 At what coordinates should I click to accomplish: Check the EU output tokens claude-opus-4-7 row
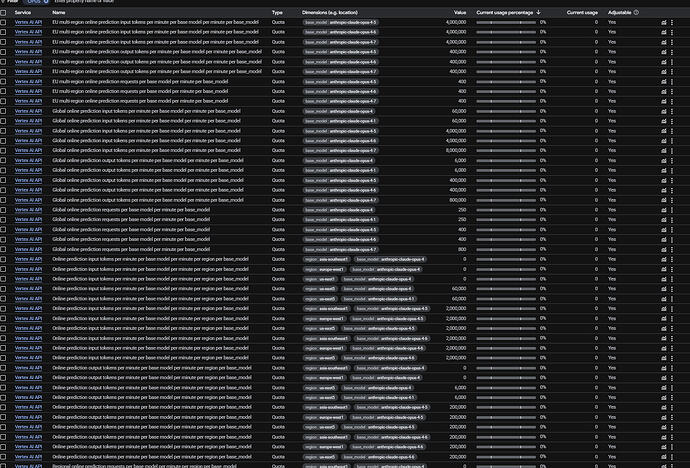pyautogui.click(x=3, y=71)
